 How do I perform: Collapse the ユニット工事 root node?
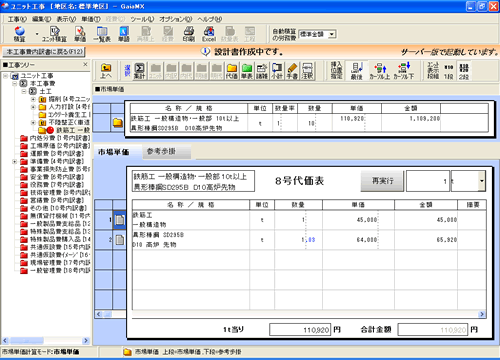tap(5, 76)
